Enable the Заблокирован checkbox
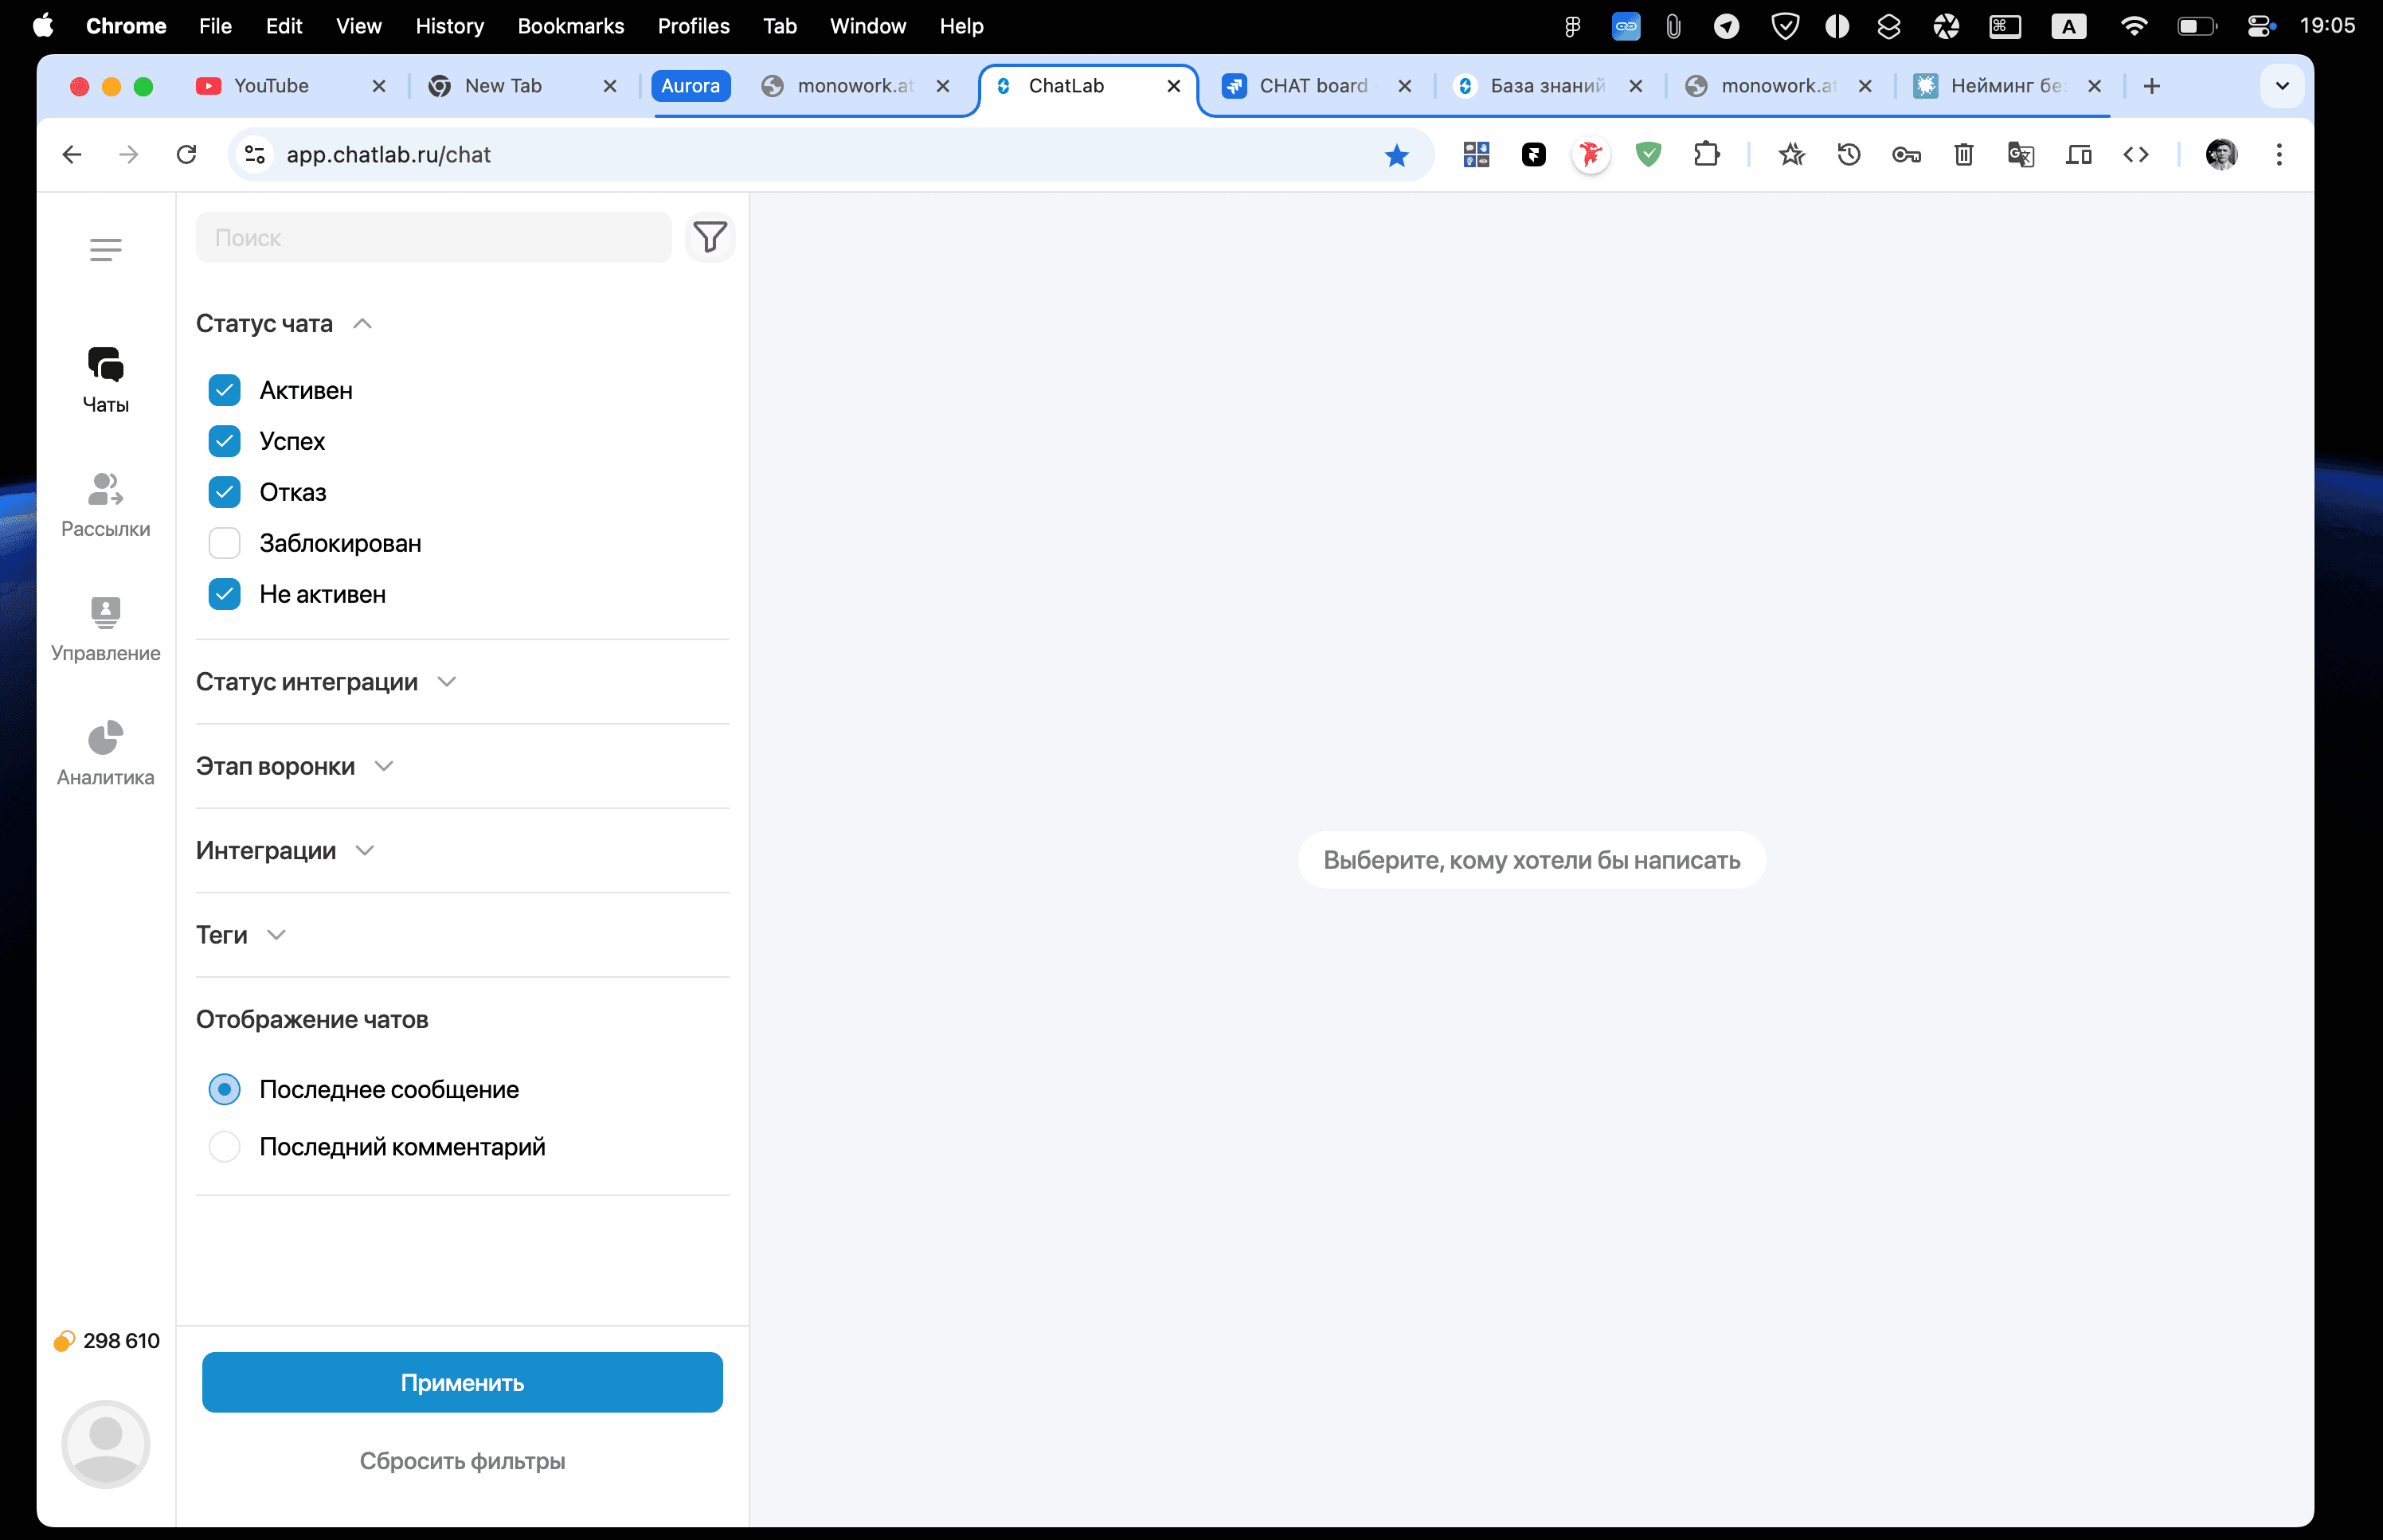Viewport: 2383px width, 1540px height. point(224,543)
